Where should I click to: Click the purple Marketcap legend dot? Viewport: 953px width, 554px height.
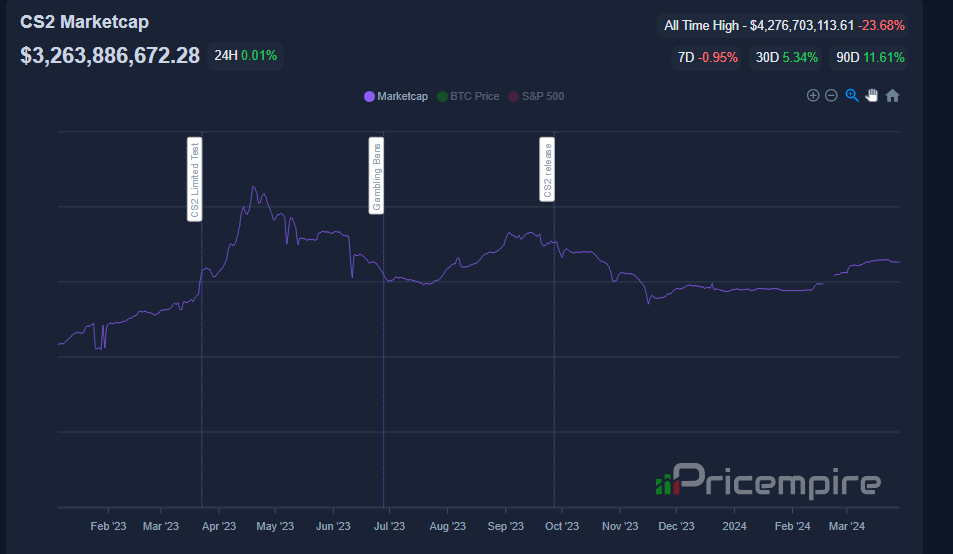click(370, 97)
